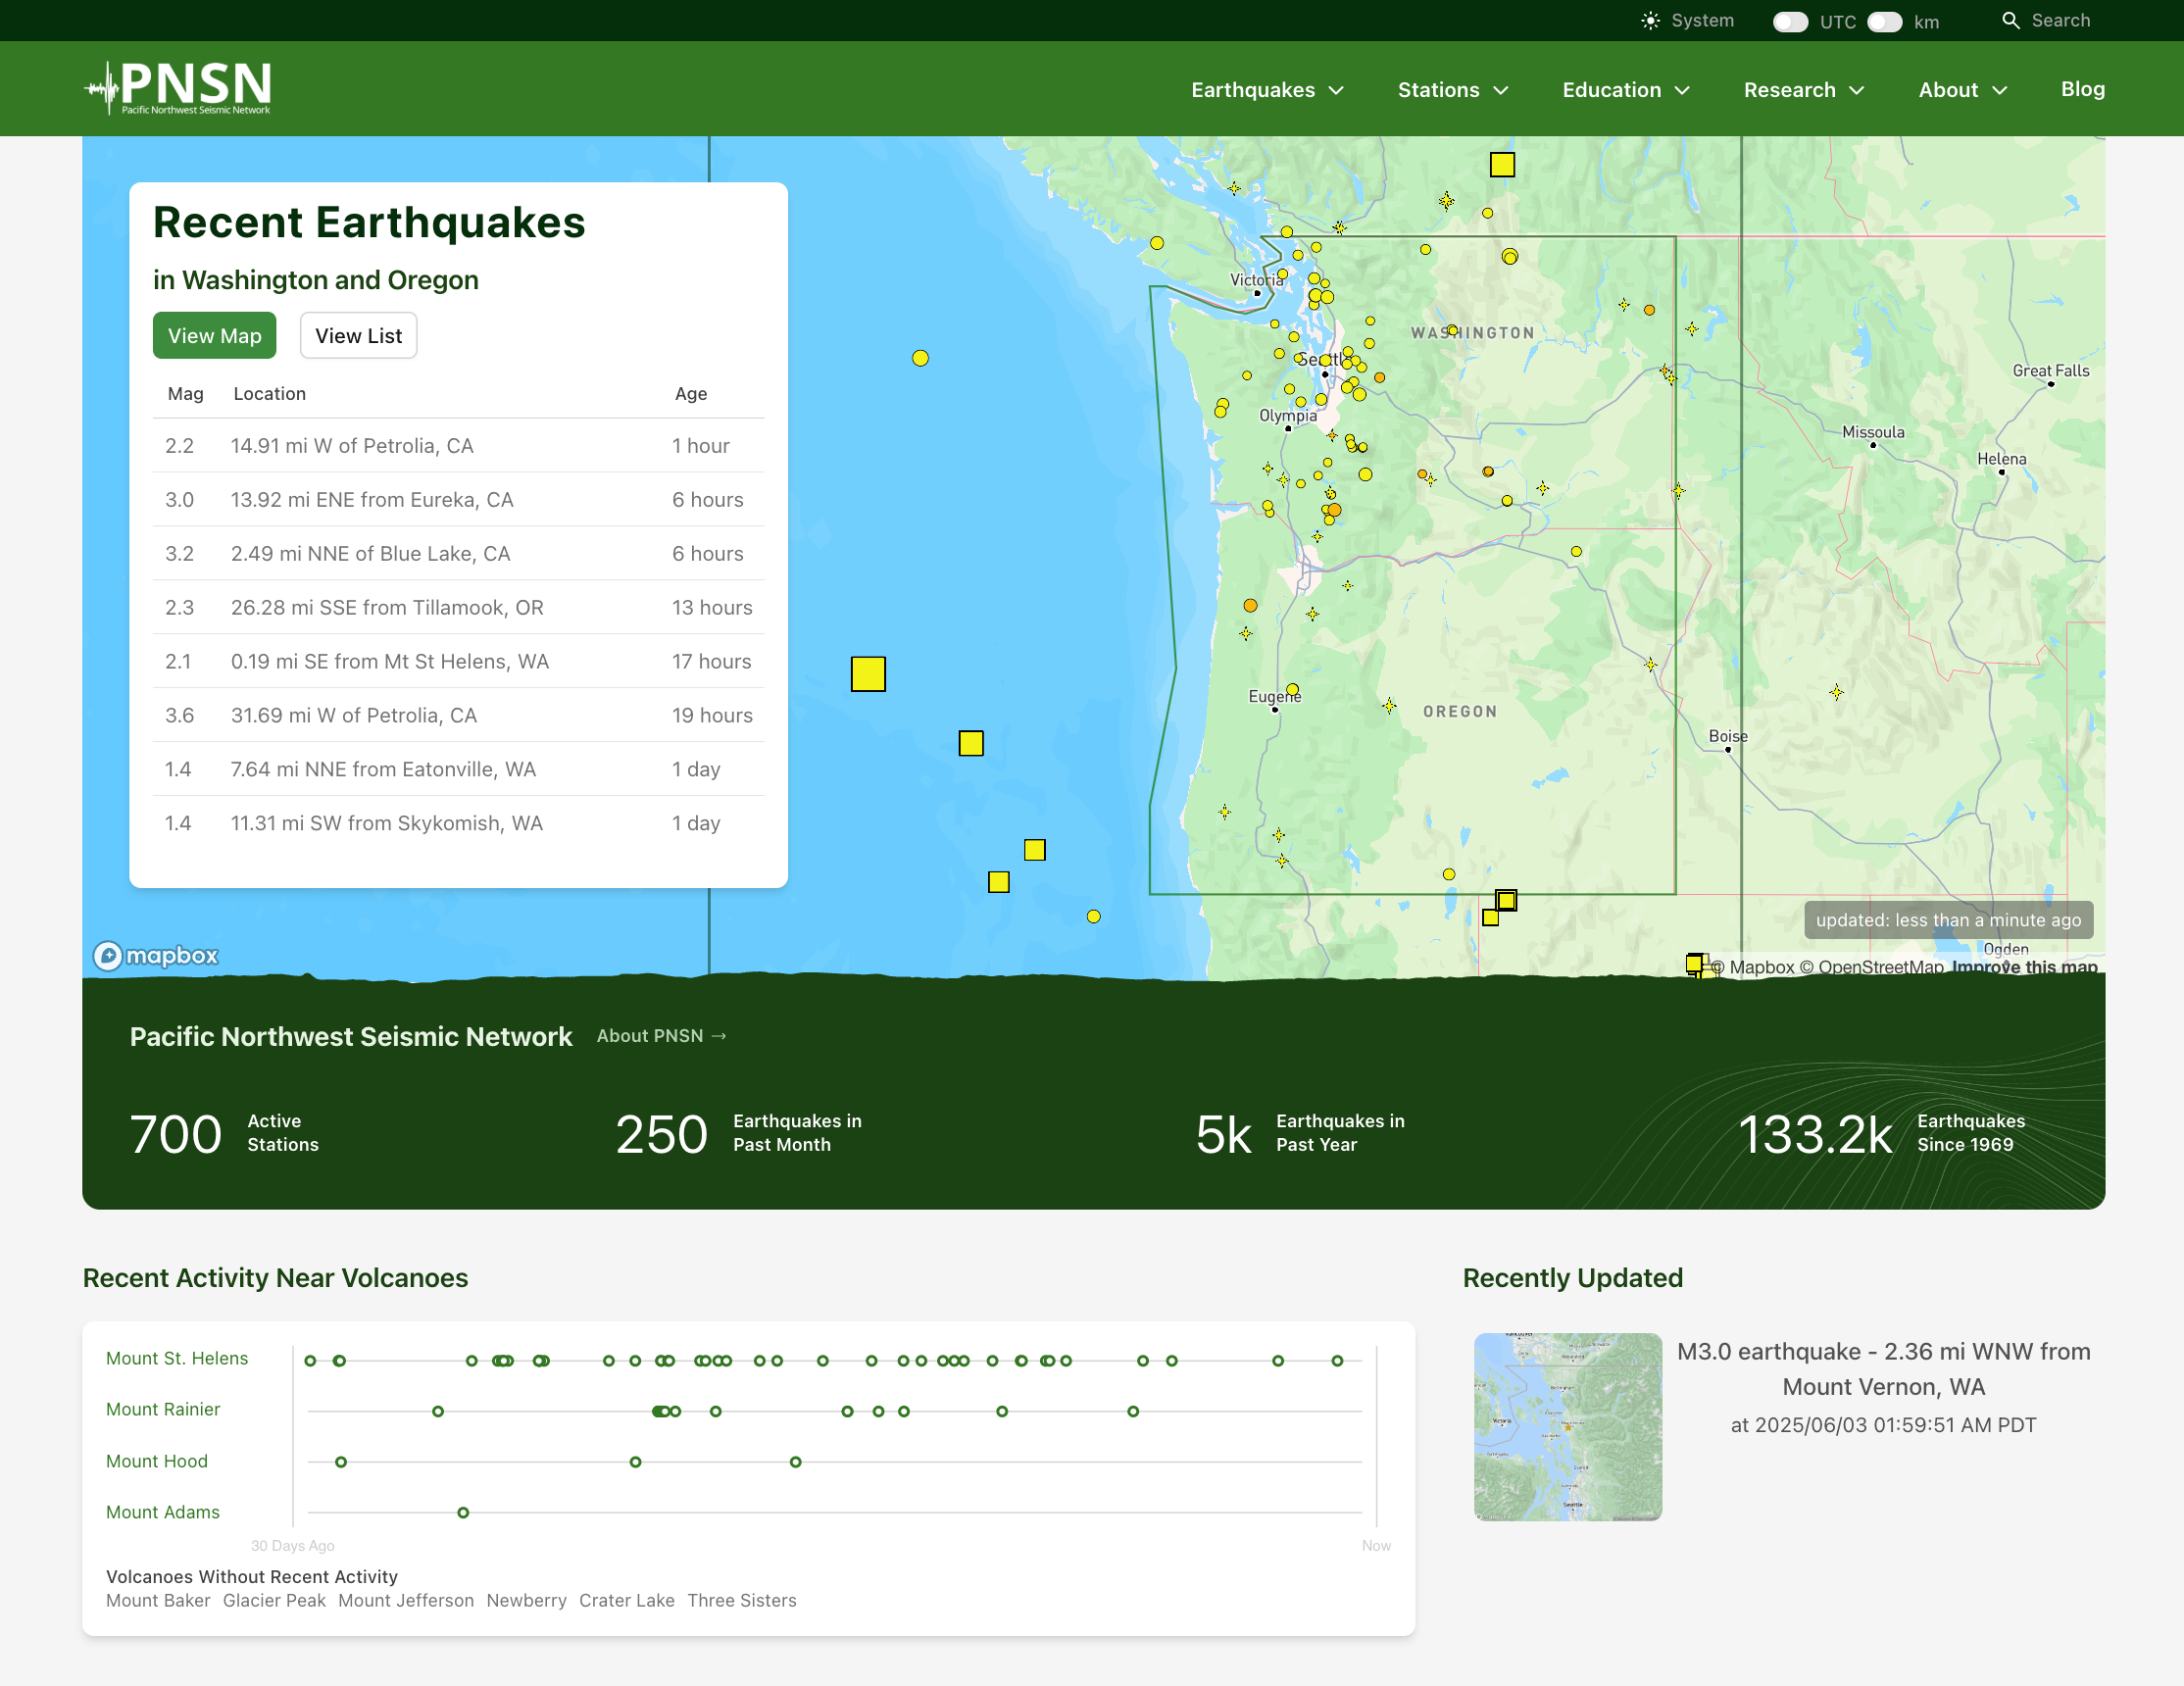Image resolution: width=2184 pixels, height=1686 pixels.
Task: Toggle the km units switch
Action: click(1884, 21)
